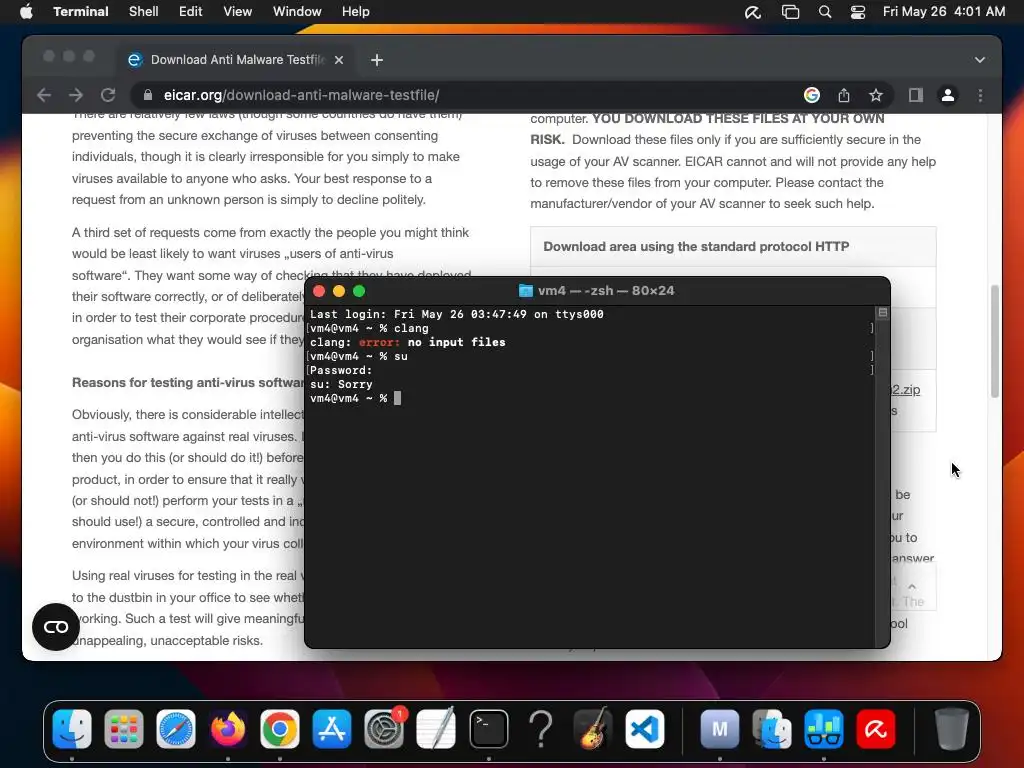Open Chrome's three-dot menu

click(x=980, y=95)
